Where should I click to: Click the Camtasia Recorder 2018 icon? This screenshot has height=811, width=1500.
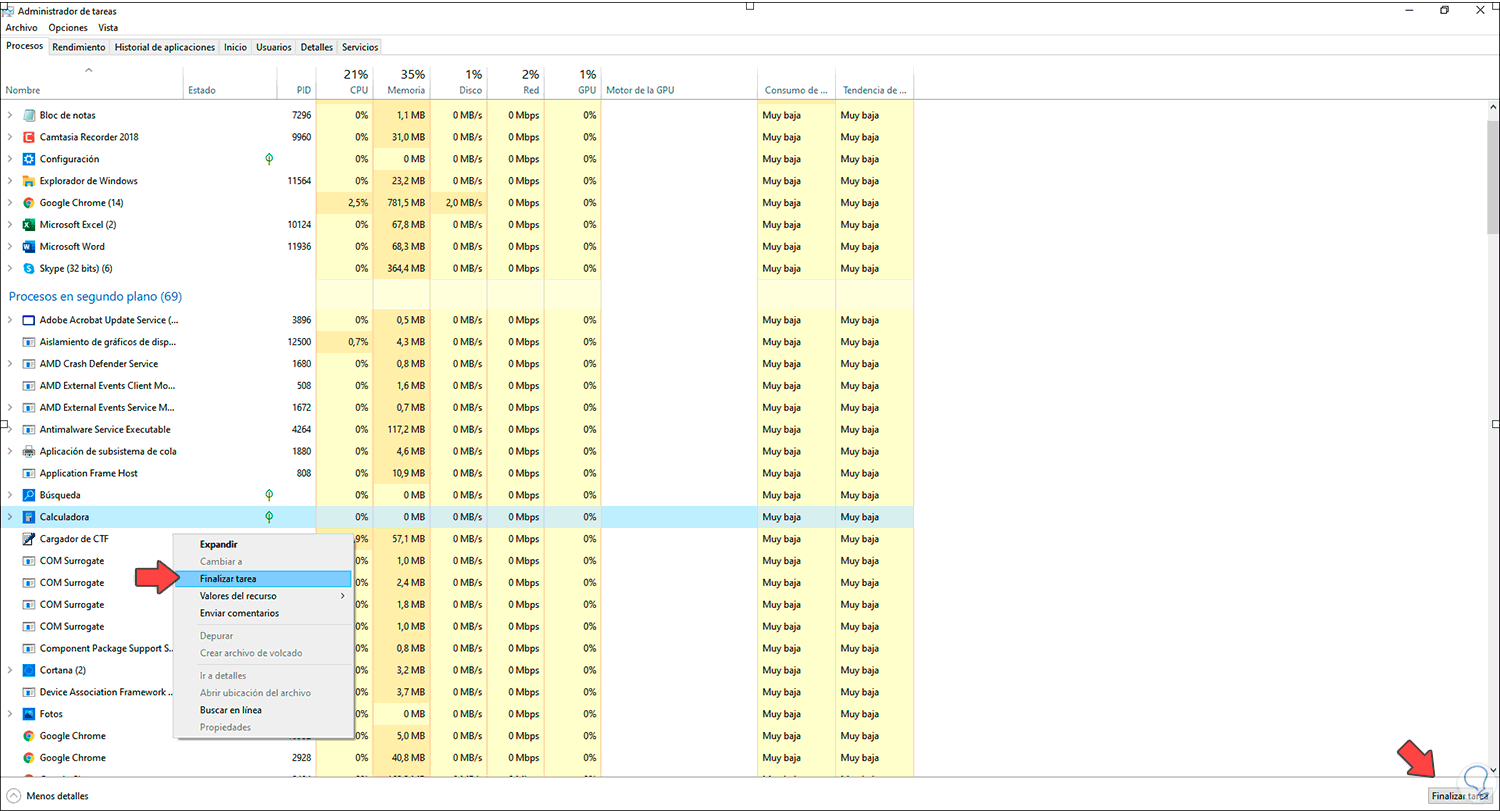[x=29, y=137]
